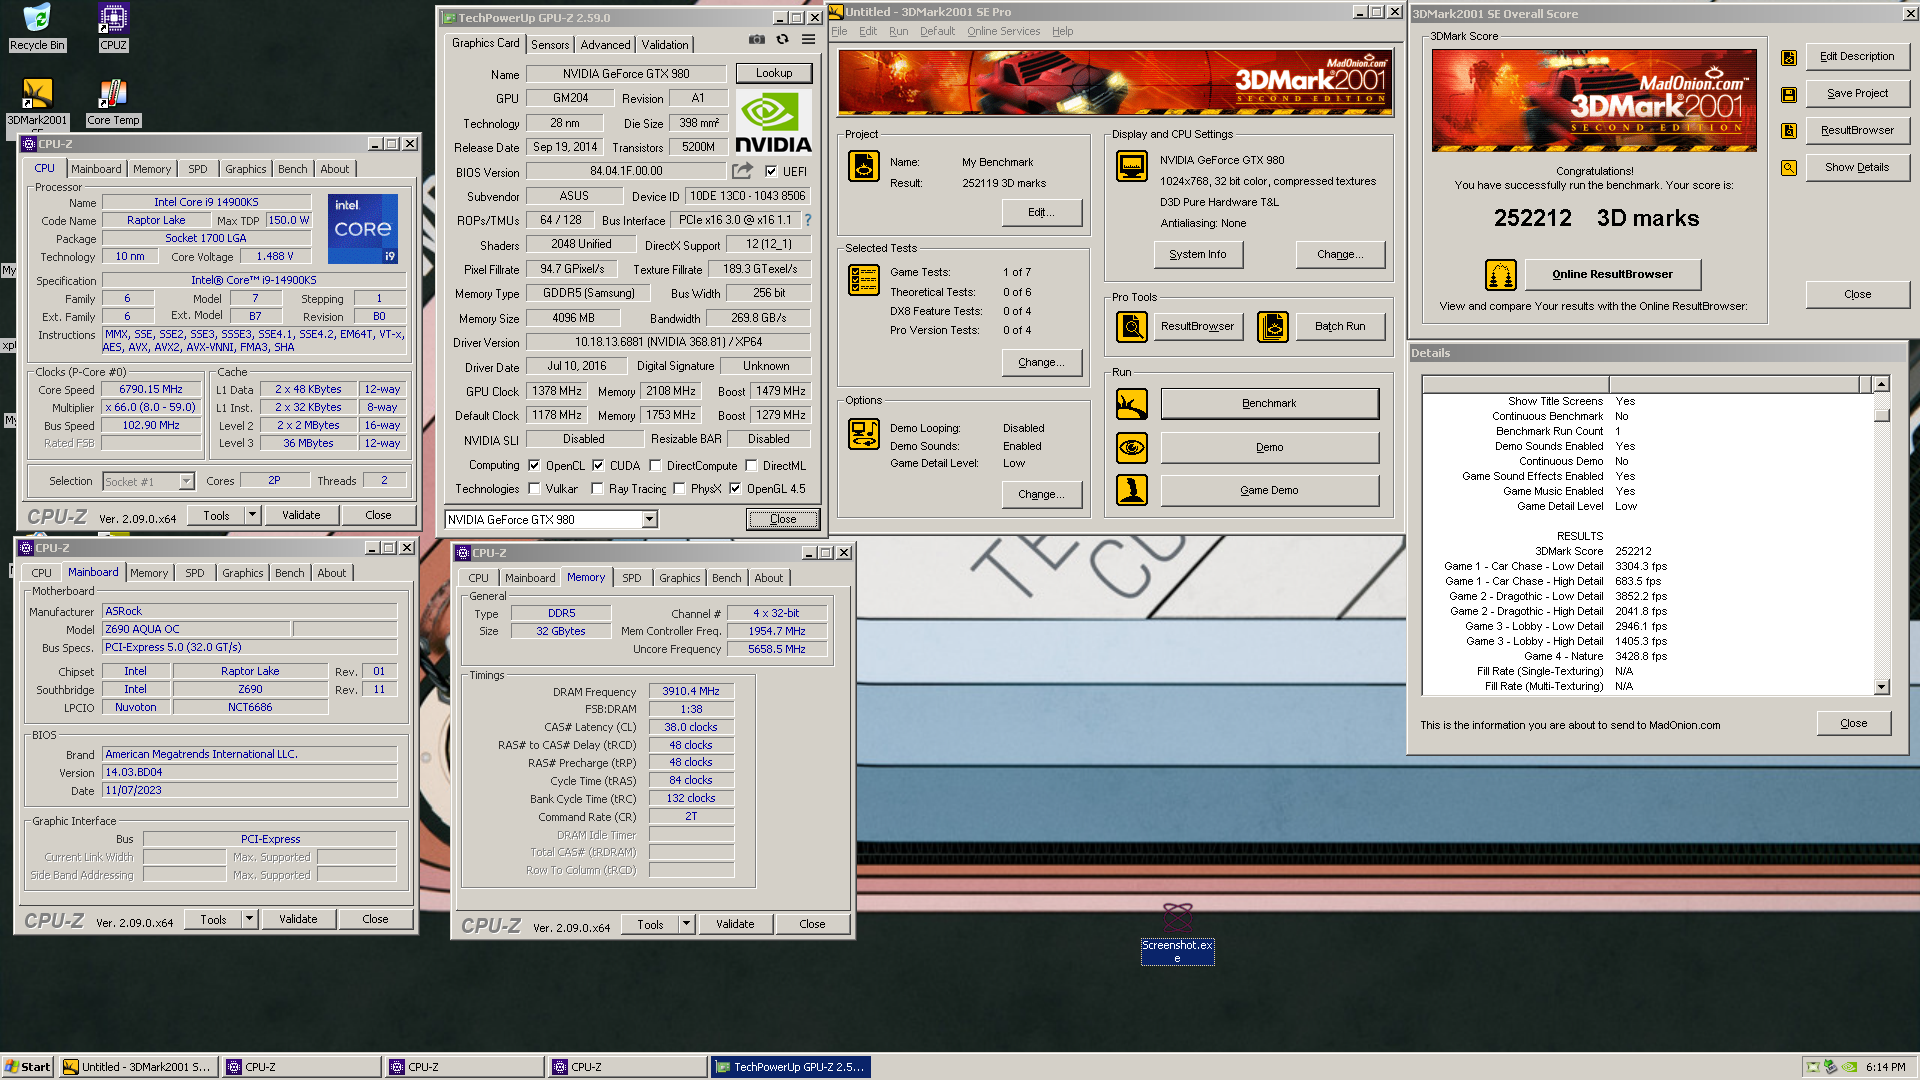Click the Benchmark run icon
Image resolution: width=1920 pixels, height=1080 pixels.
coord(1131,404)
